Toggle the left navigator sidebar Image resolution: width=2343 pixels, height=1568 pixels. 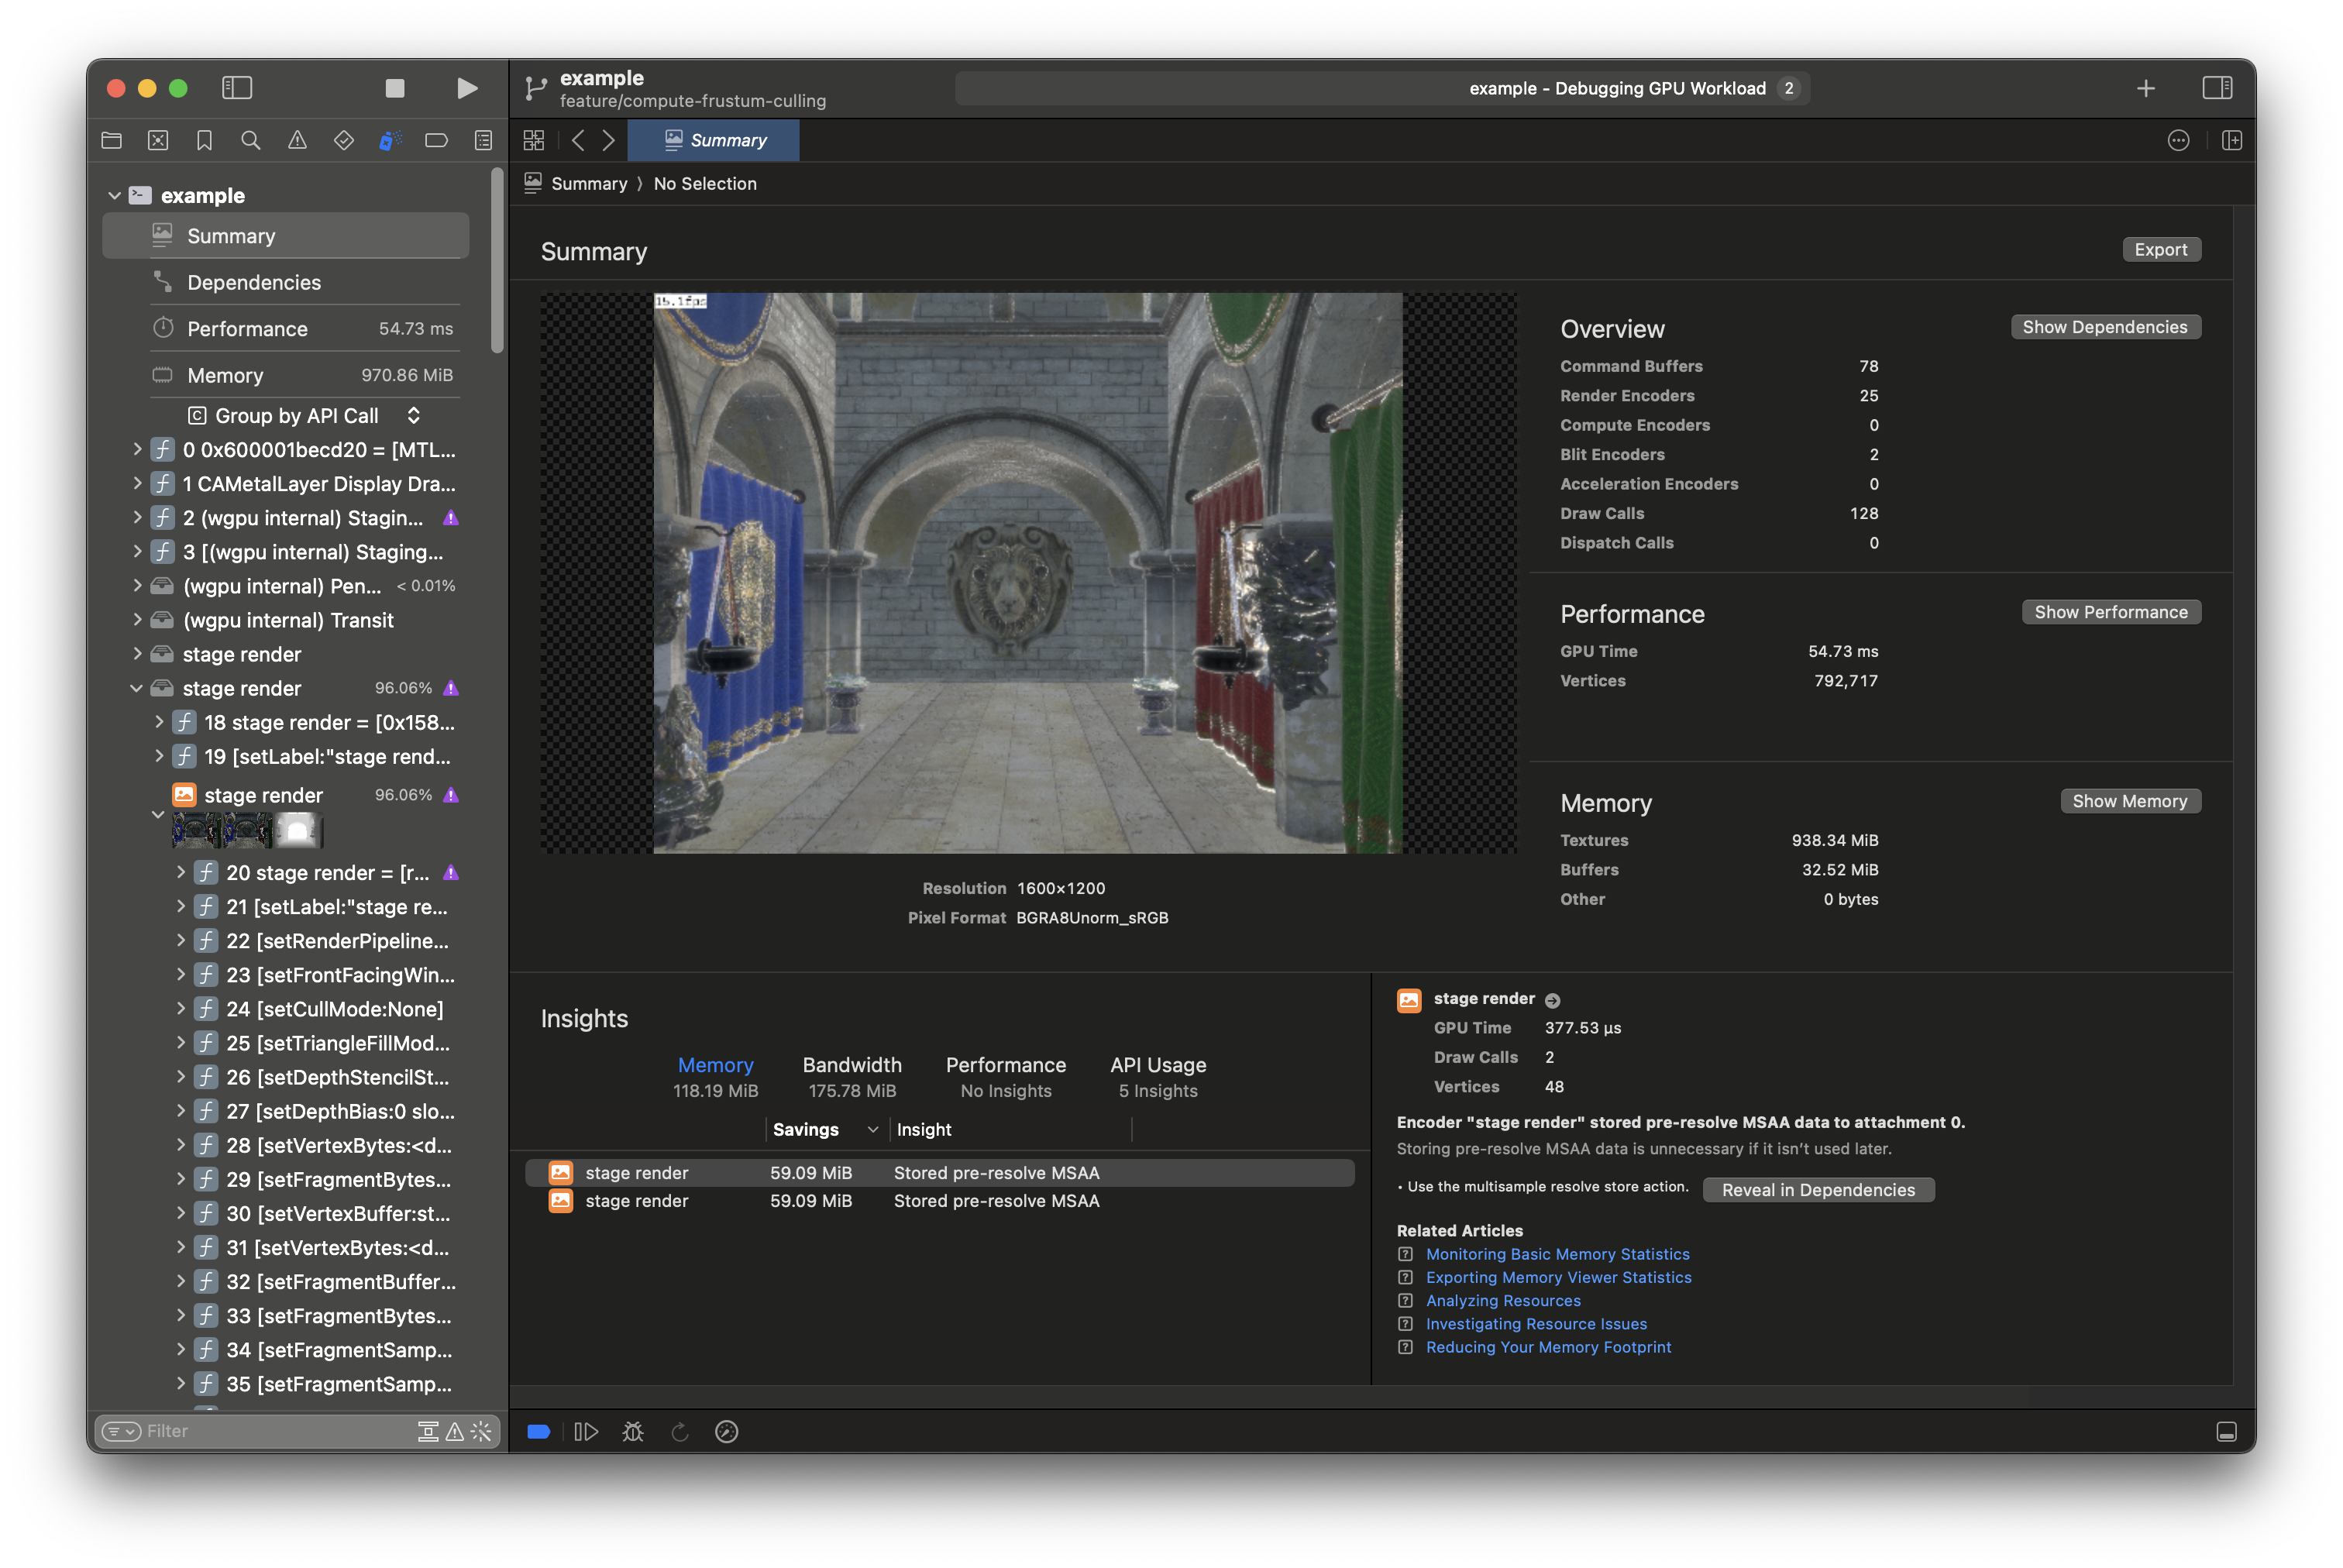tap(237, 88)
